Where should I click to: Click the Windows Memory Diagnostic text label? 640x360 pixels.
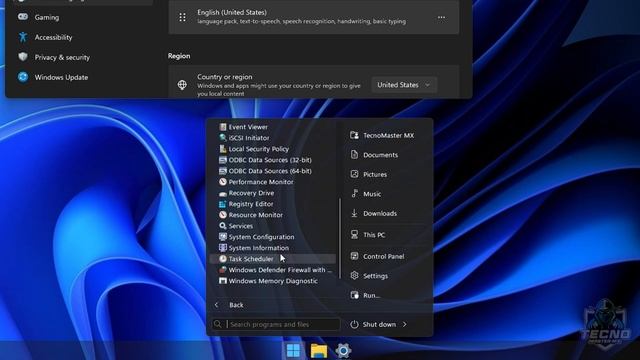[273, 281]
